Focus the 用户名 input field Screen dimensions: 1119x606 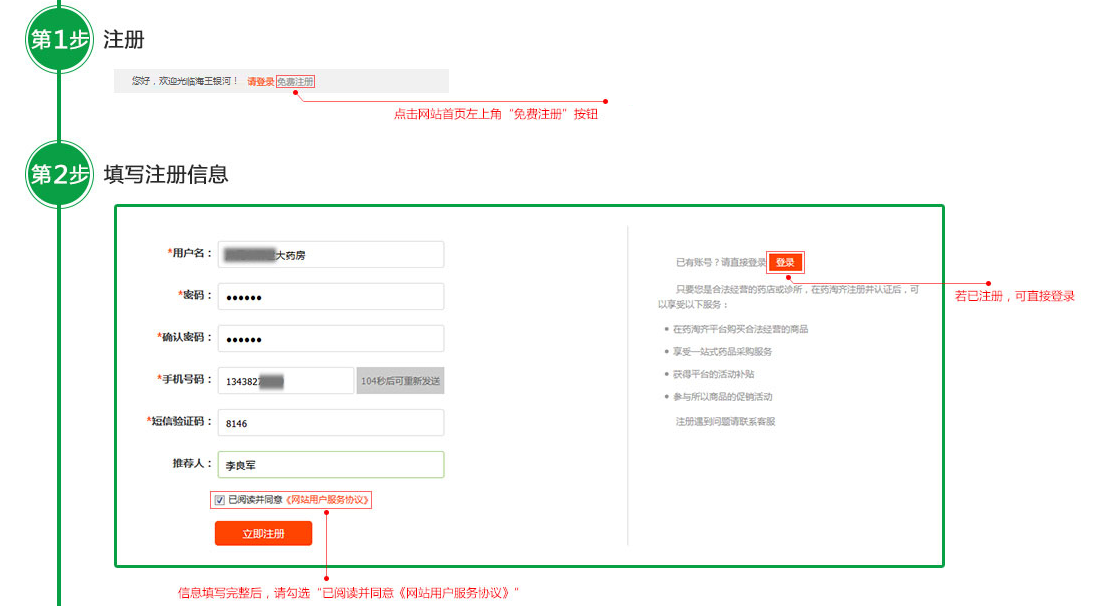[330, 255]
